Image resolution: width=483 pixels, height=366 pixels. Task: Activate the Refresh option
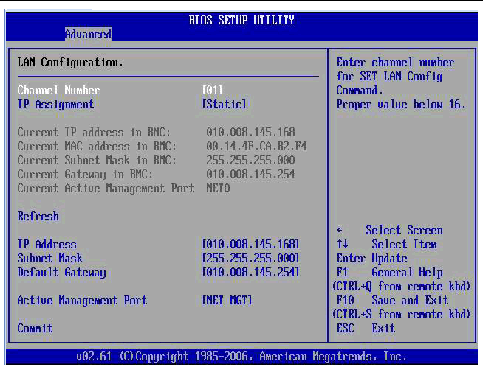[x=38, y=216]
